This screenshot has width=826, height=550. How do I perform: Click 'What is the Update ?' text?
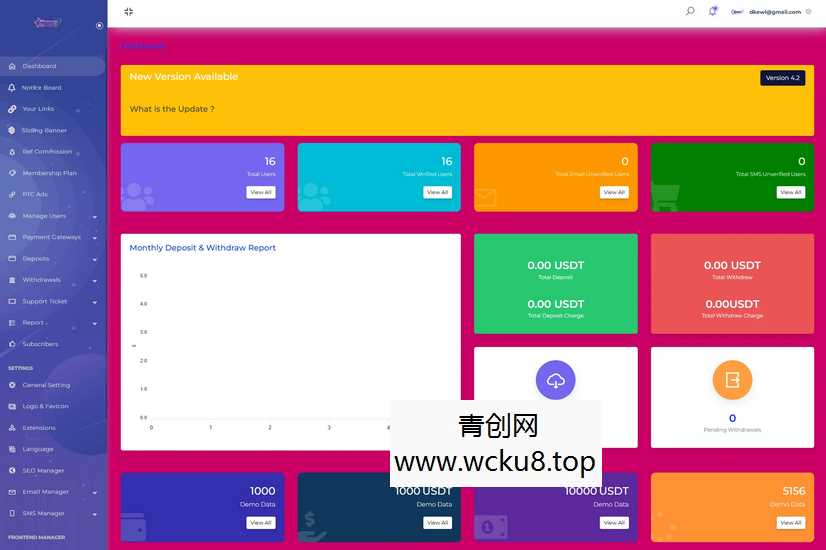(x=172, y=109)
